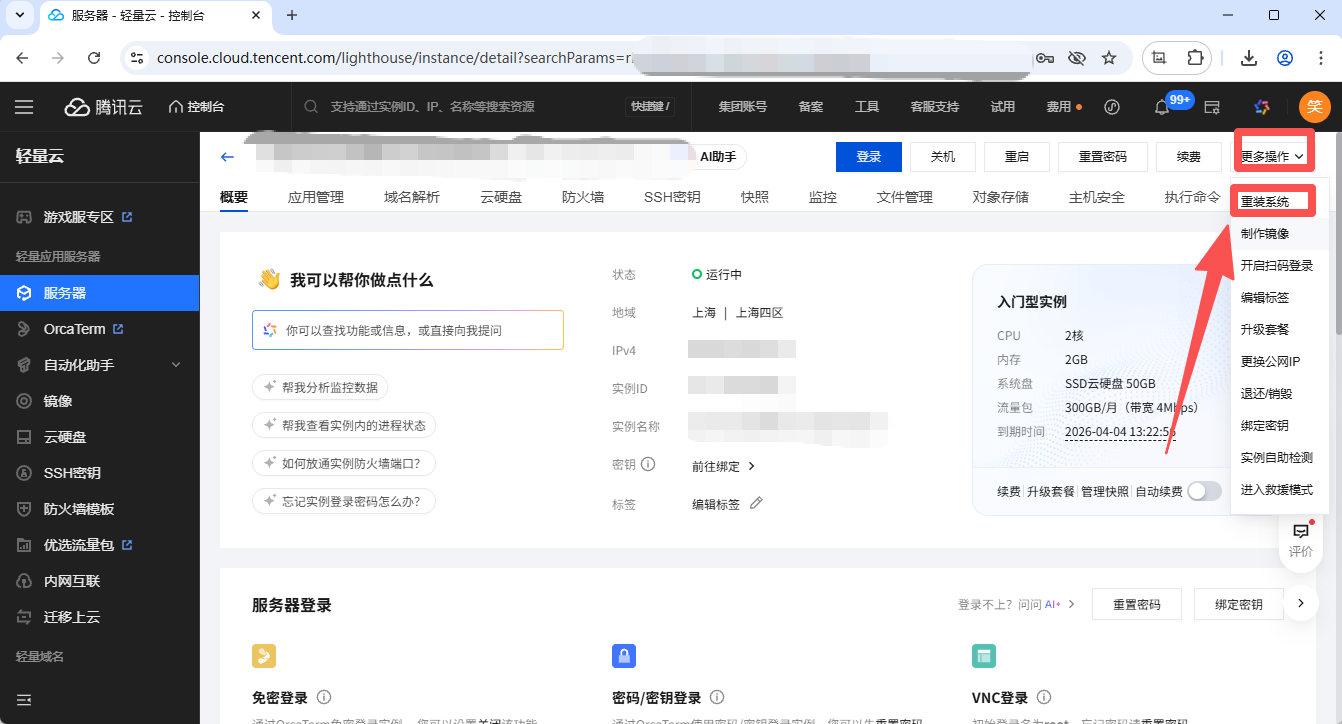The width and height of the screenshot is (1342, 724).
Task: Select 重装系统 from the dropdown menu
Action: tap(1265, 202)
